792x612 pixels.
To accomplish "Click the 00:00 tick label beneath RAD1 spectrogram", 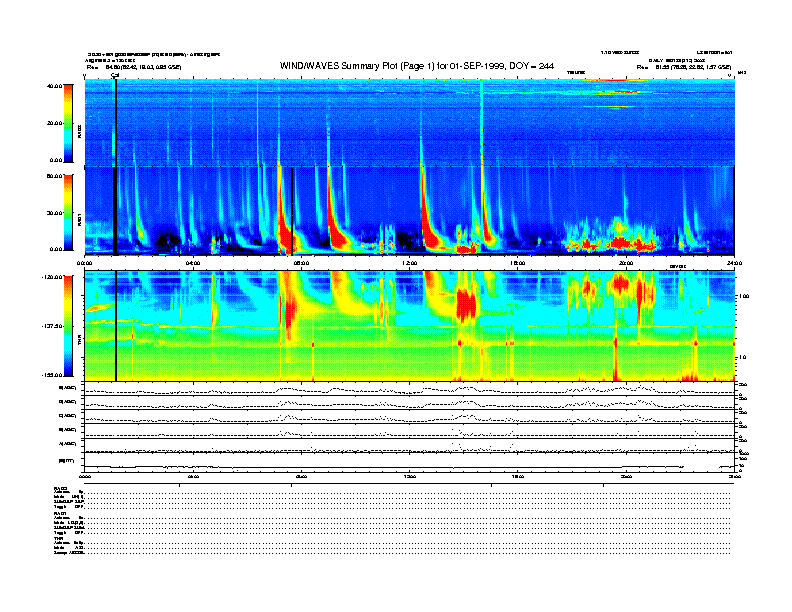I will (x=84, y=263).
